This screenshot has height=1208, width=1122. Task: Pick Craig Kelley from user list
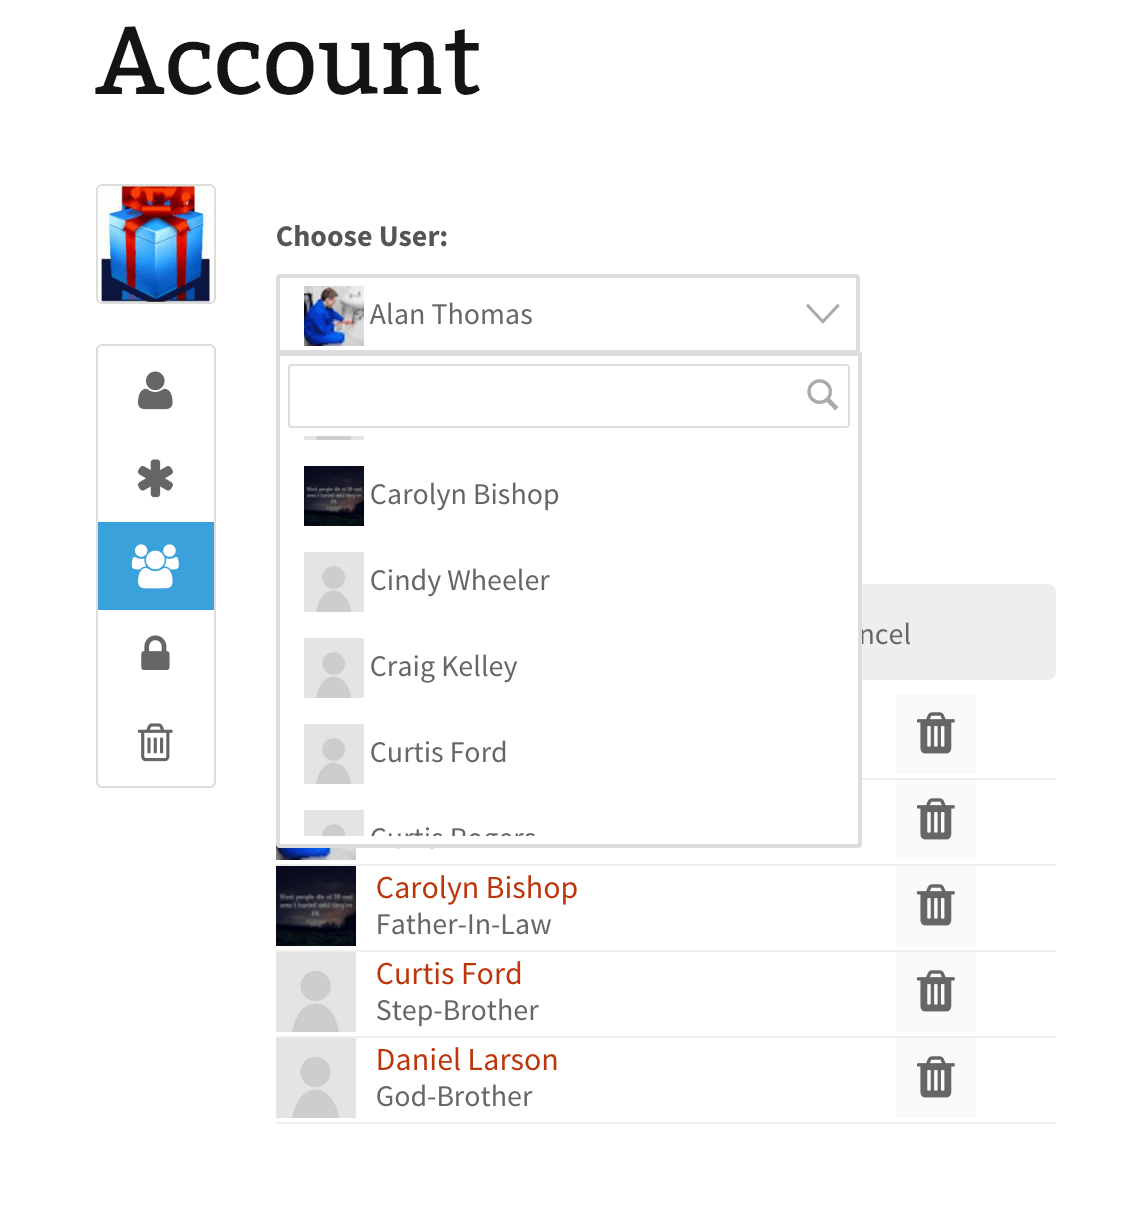coord(444,667)
